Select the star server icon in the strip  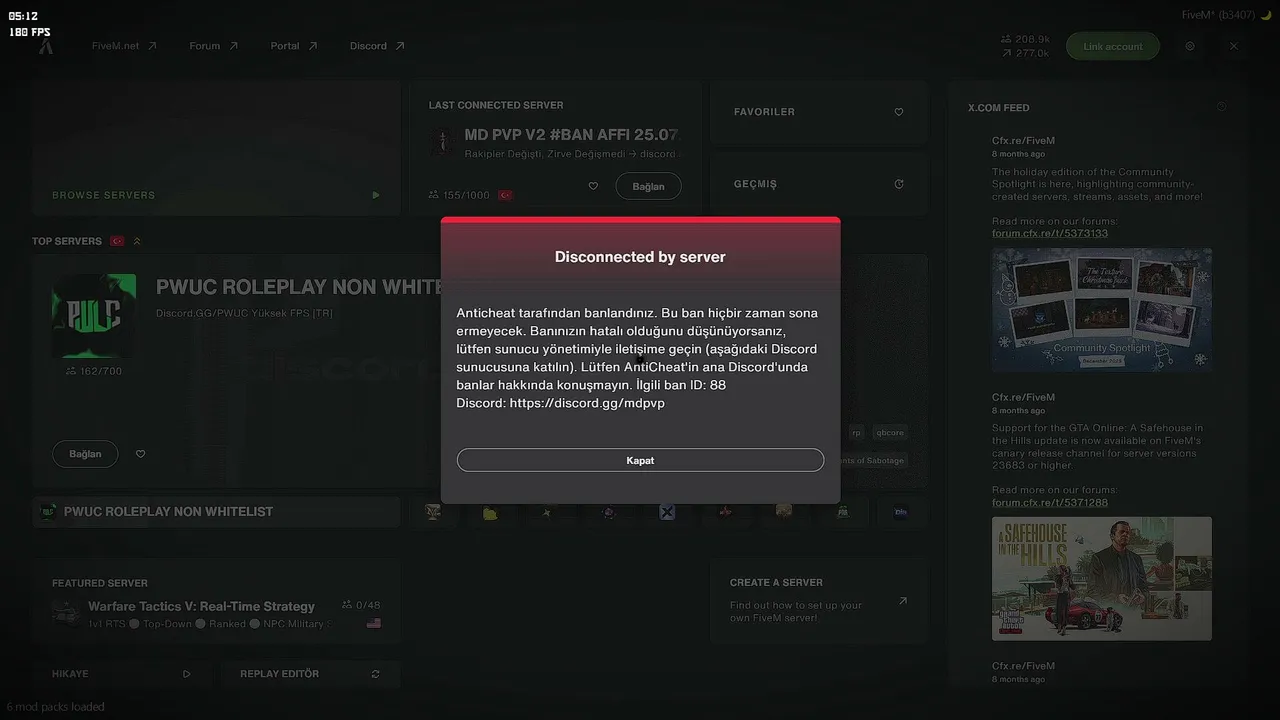546,512
